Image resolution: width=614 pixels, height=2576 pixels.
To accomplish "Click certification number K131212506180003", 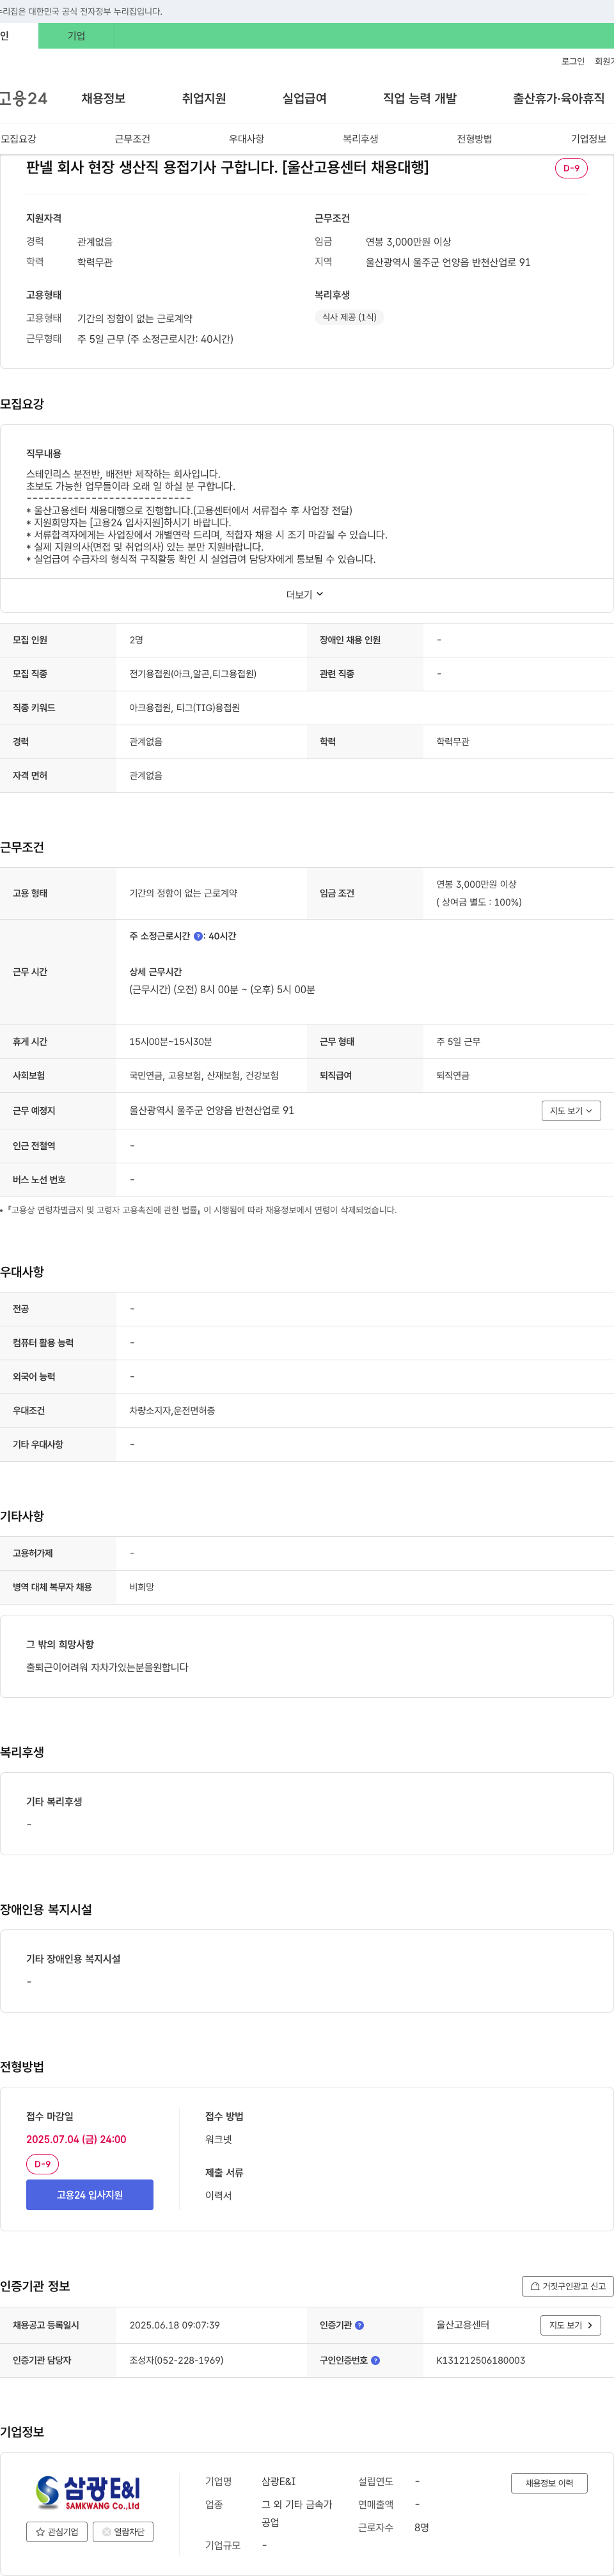I will (x=481, y=2360).
